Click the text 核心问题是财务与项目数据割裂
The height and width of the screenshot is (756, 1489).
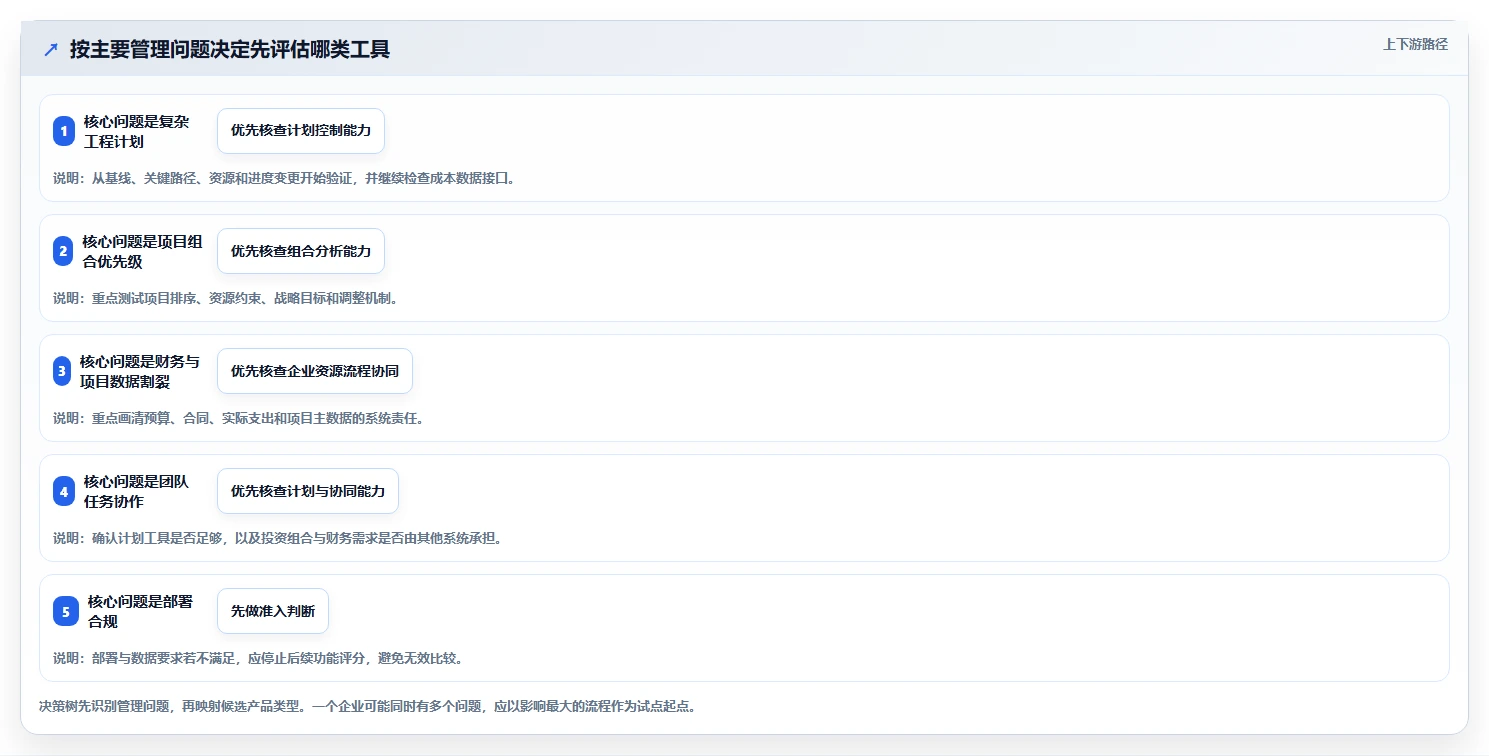coord(140,371)
